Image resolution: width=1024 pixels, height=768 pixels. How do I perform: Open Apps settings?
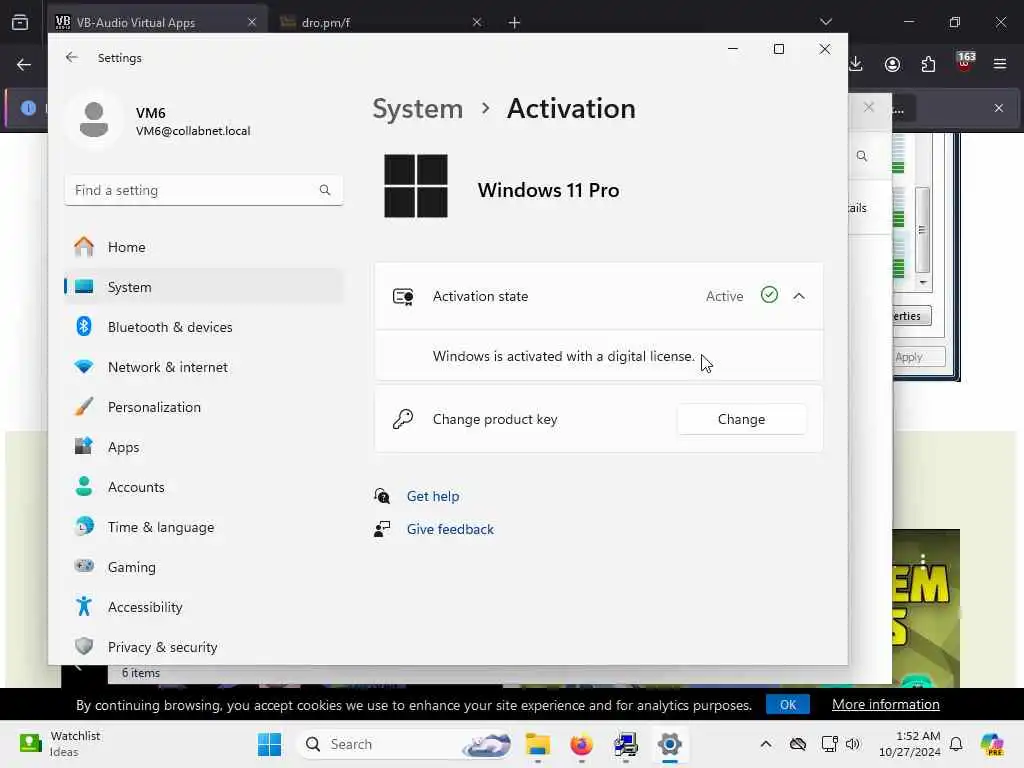click(204, 447)
